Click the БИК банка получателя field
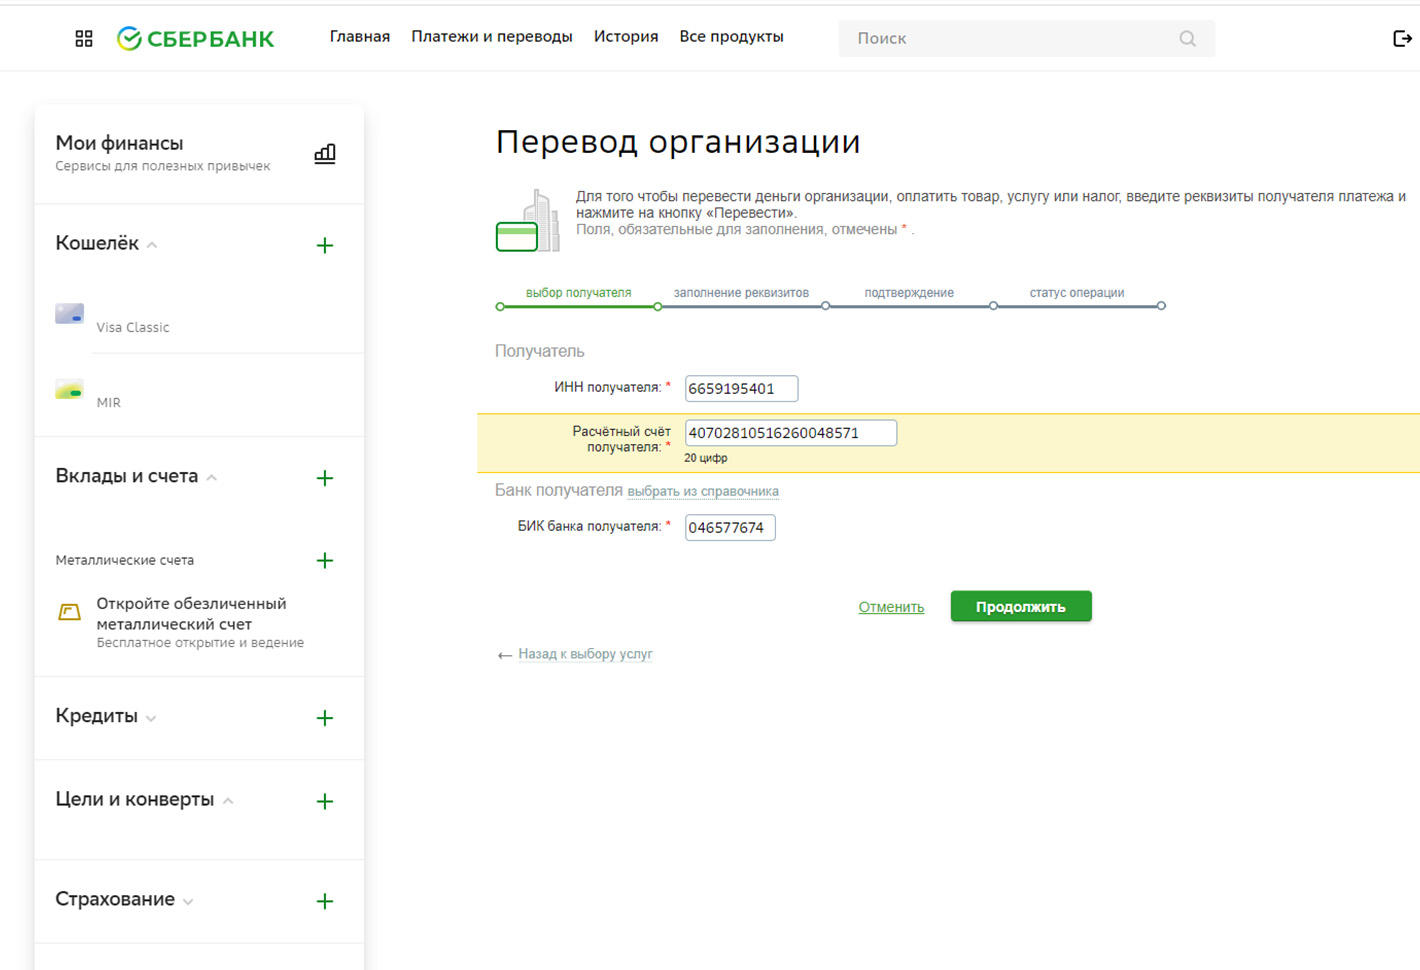The image size is (1420, 970). click(x=730, y=527)
